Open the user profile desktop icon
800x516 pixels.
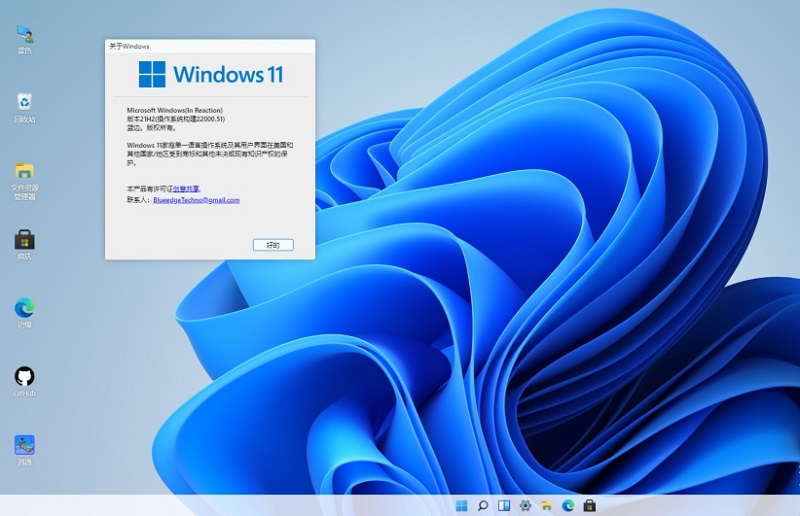[x=24, y=39]
